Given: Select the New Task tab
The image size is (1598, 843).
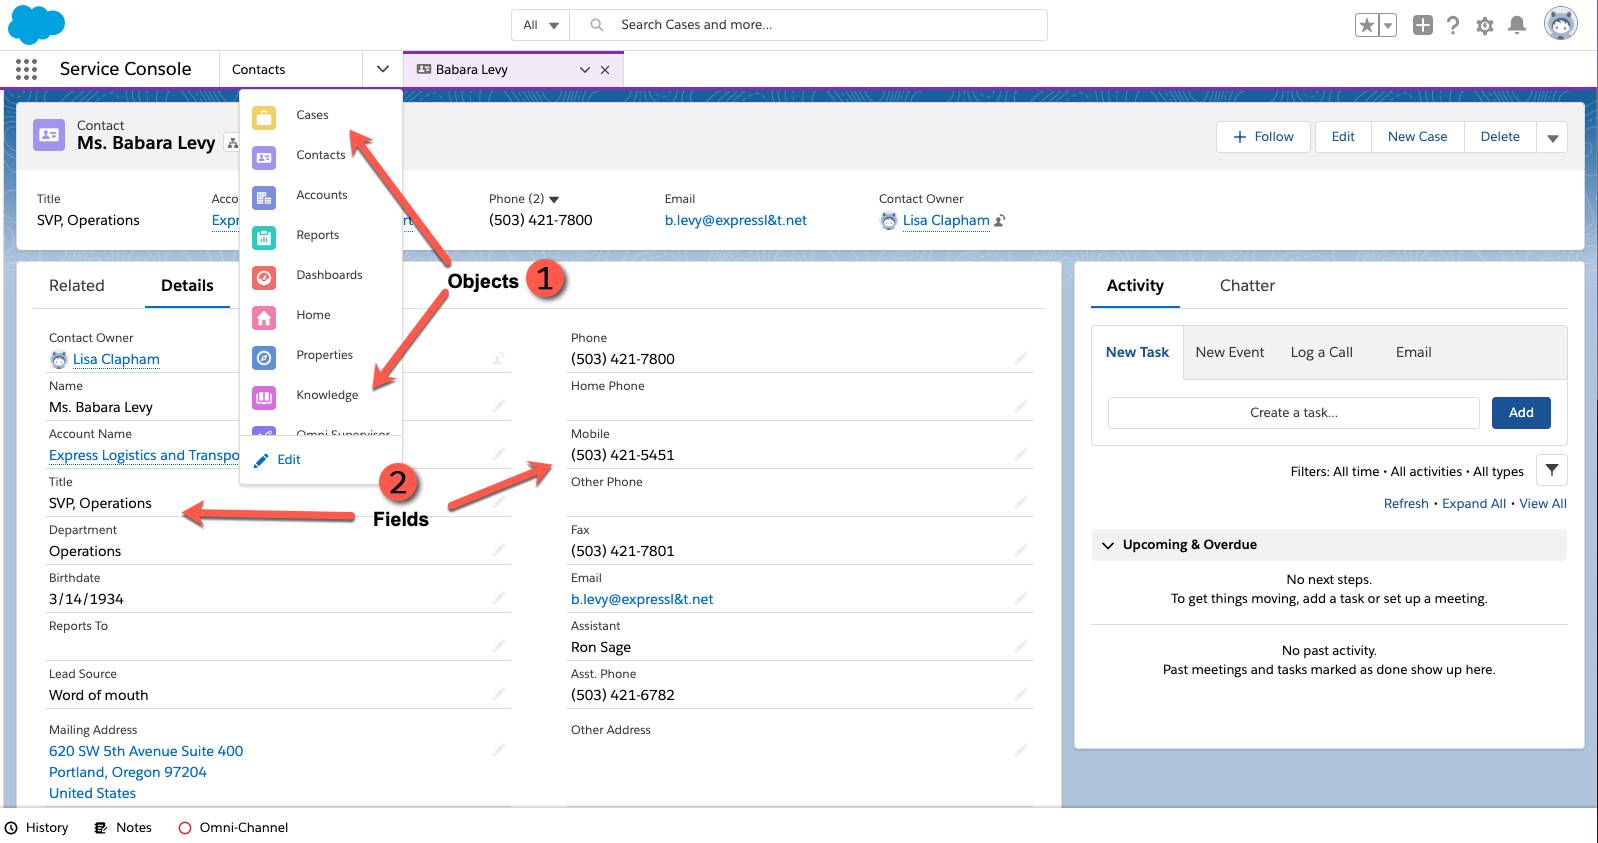Looking at the screenshot, I should coord(1137,352).
